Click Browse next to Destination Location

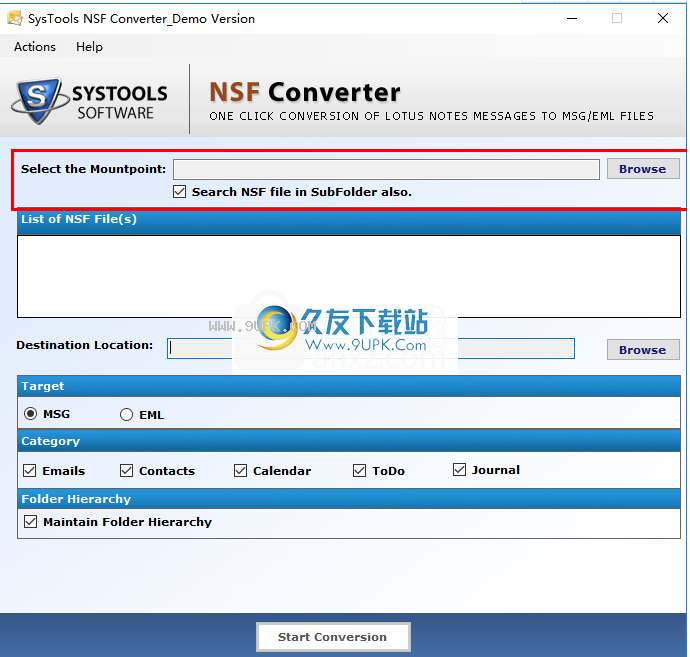[643, 350]
